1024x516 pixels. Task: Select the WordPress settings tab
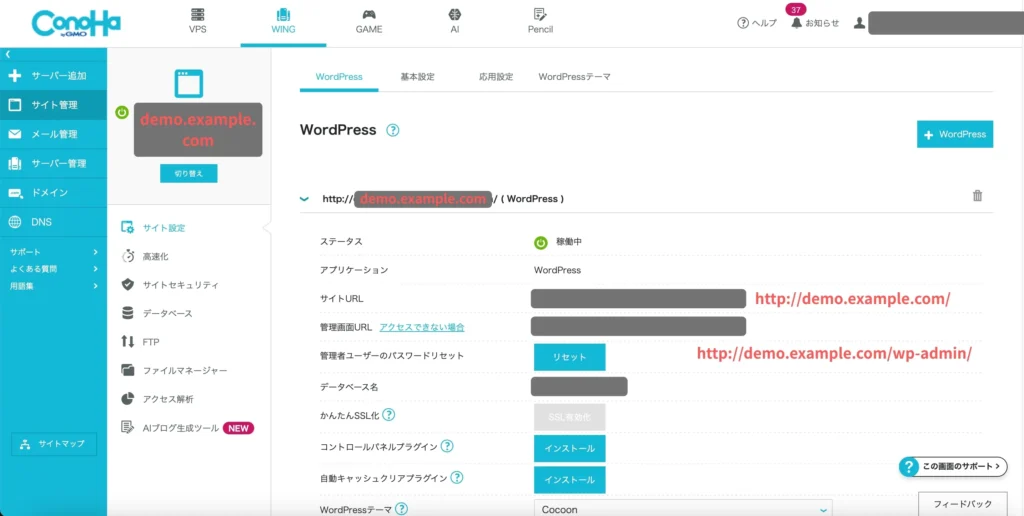click(x=339, y=76)
